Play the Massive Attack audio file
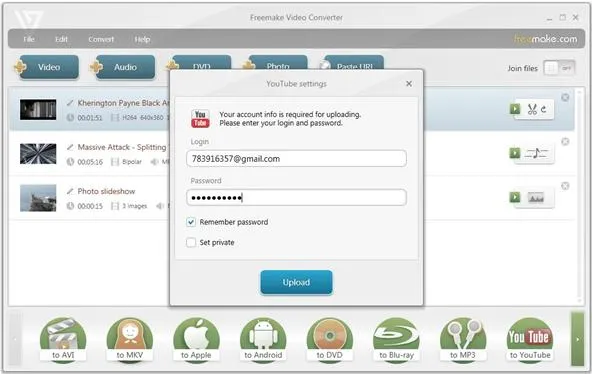 pos(515,153)
